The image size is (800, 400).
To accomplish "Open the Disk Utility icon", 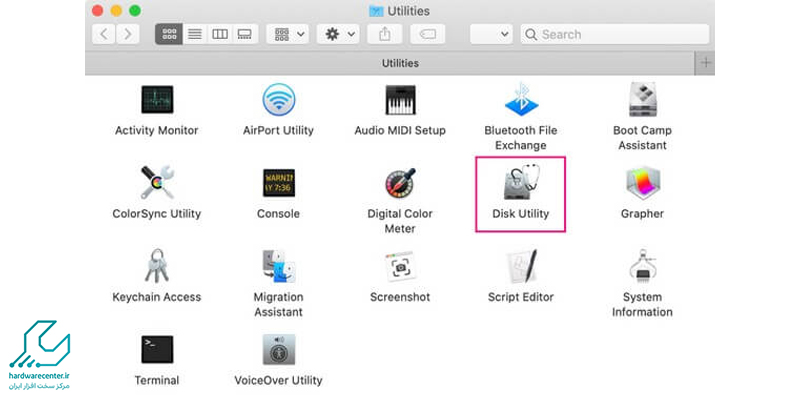I will 521,183.
